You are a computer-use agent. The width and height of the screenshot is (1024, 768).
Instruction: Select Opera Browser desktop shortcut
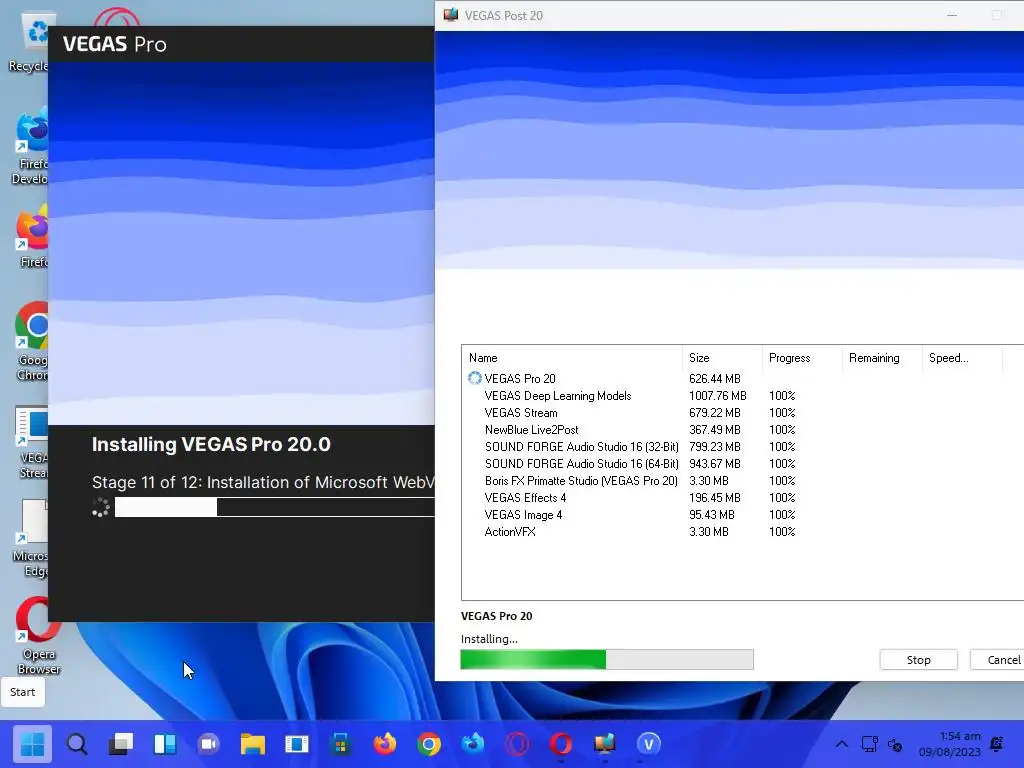38,635
